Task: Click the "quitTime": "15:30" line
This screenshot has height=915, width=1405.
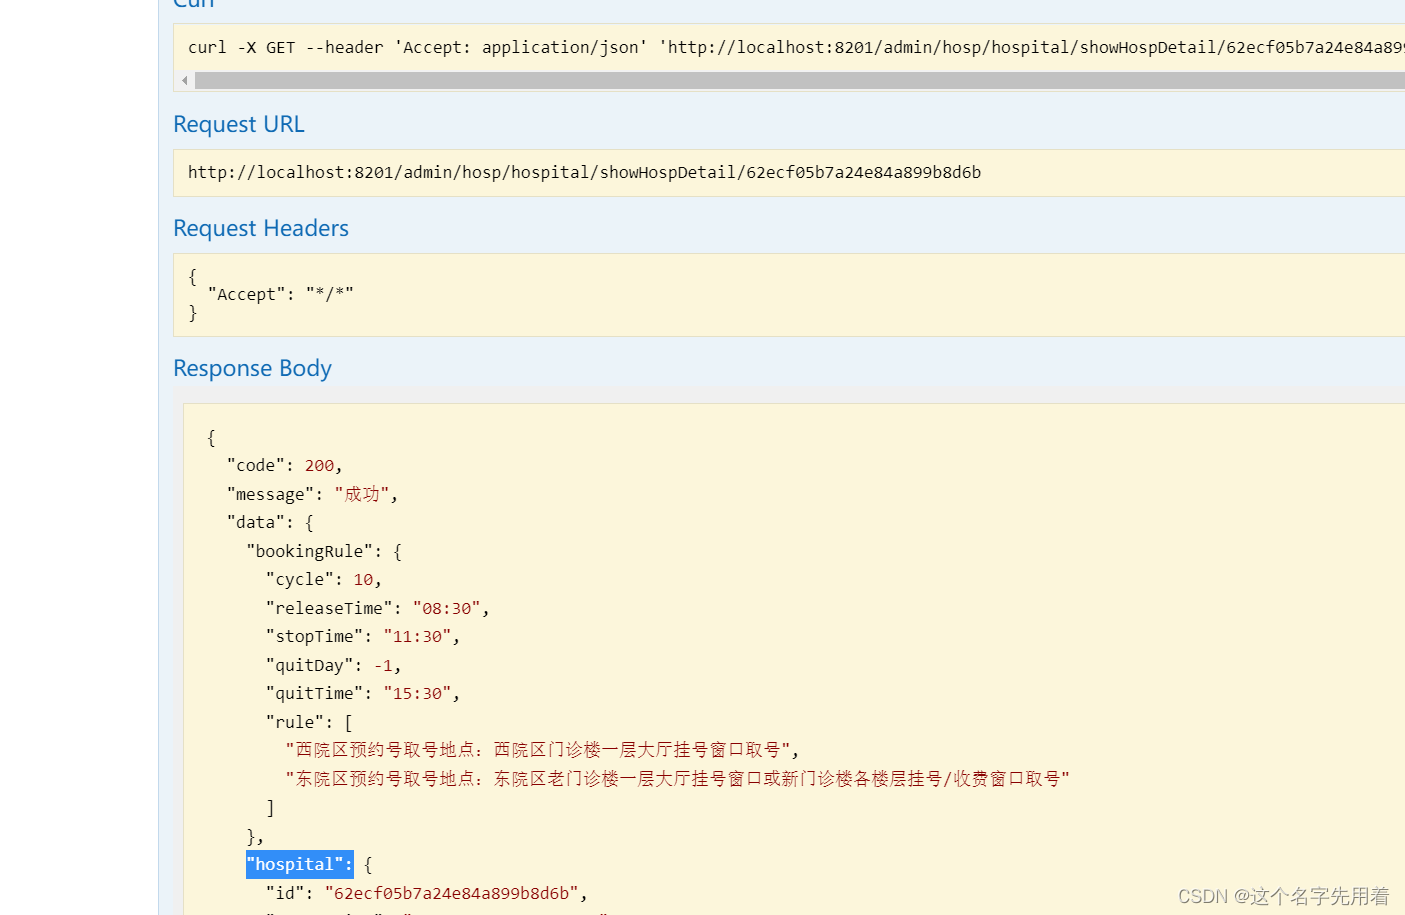Action: click(362, 693)
